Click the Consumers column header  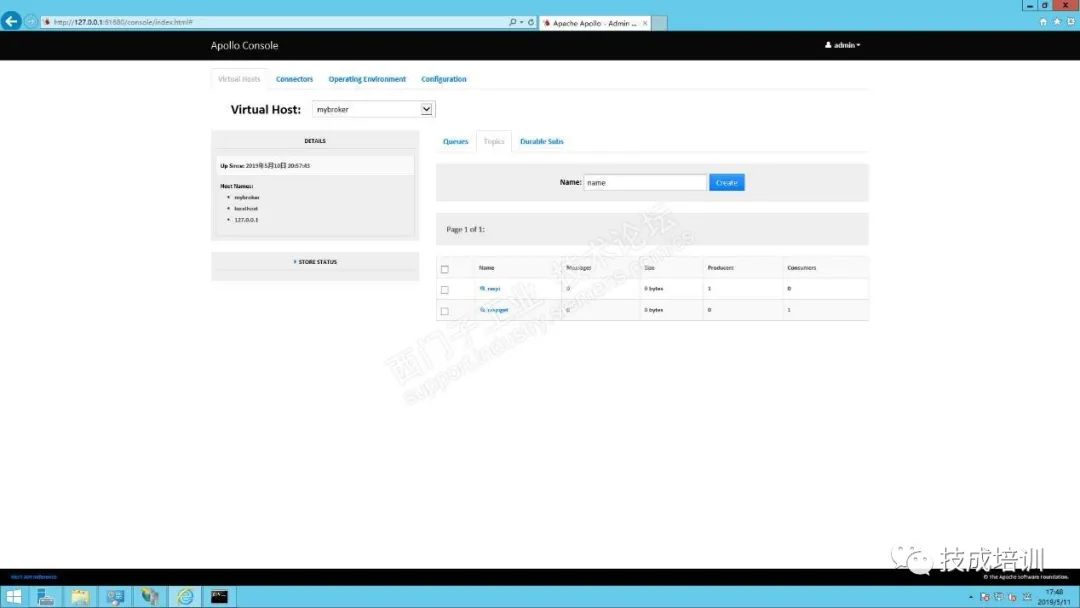pyautogui.click(x=802, y=268)
